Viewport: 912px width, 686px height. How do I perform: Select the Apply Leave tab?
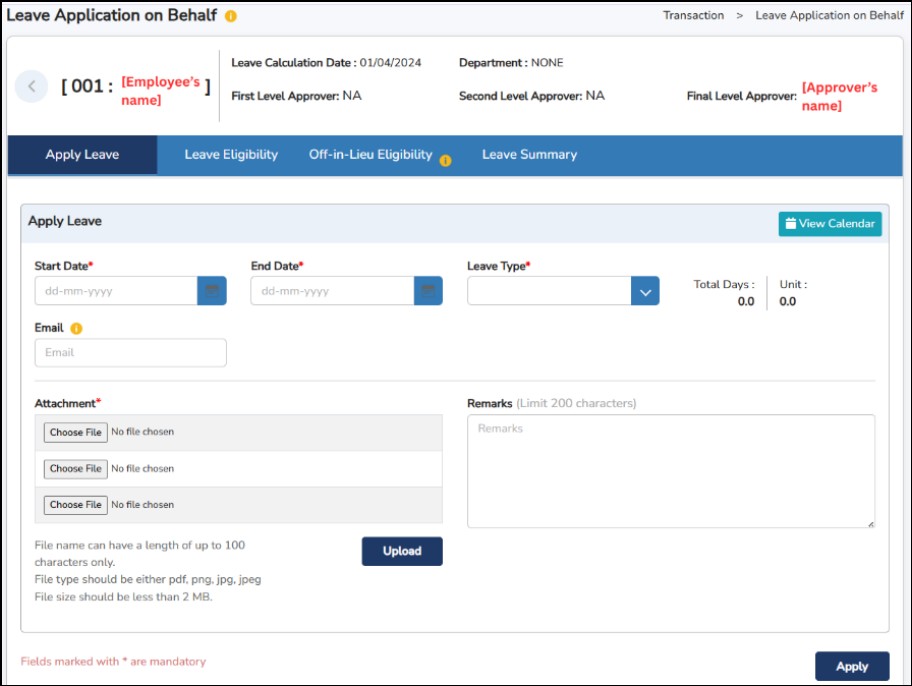[x=82, y=155]
